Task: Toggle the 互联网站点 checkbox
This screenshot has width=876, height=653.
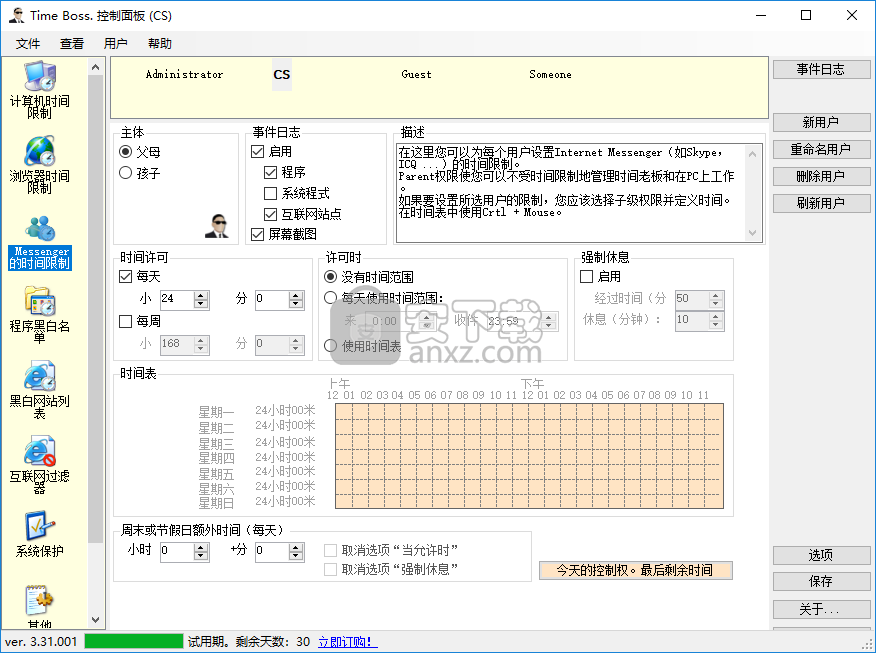Action: (270, 214)
